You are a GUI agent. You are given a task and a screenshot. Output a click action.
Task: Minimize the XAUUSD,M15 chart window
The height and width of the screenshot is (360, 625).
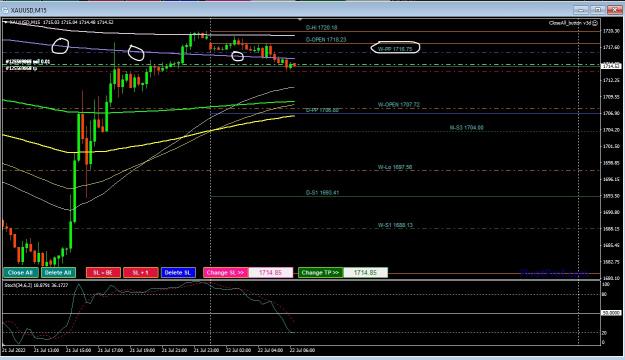coord(580,10)
